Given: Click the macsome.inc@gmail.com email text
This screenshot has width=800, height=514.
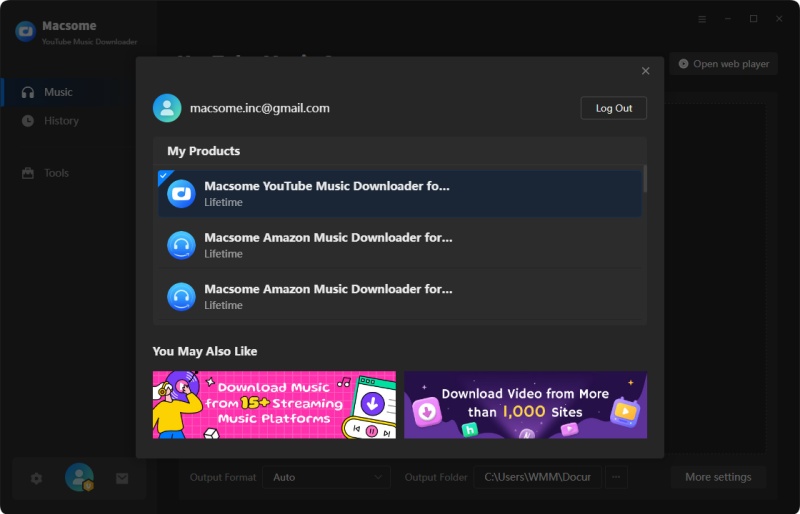Looking at the screenshot, I should (260, 108).
